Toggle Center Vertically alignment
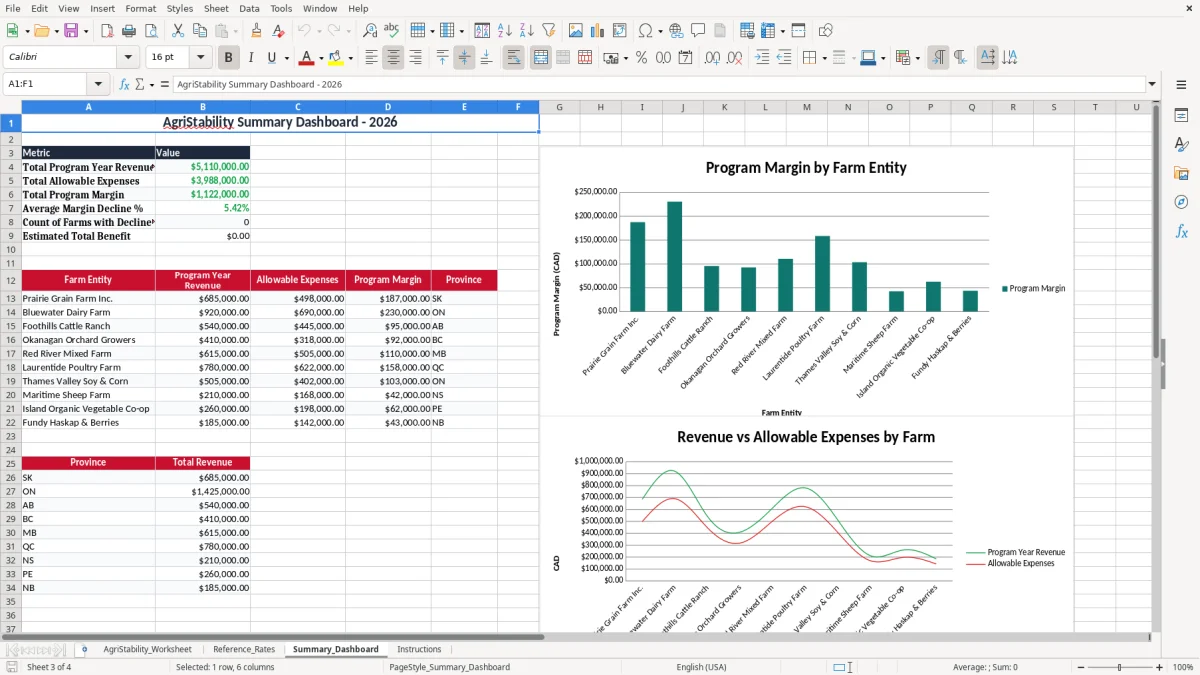This screenshot has width=1200, height=675. pyautogui.click(x=464, y=58)
